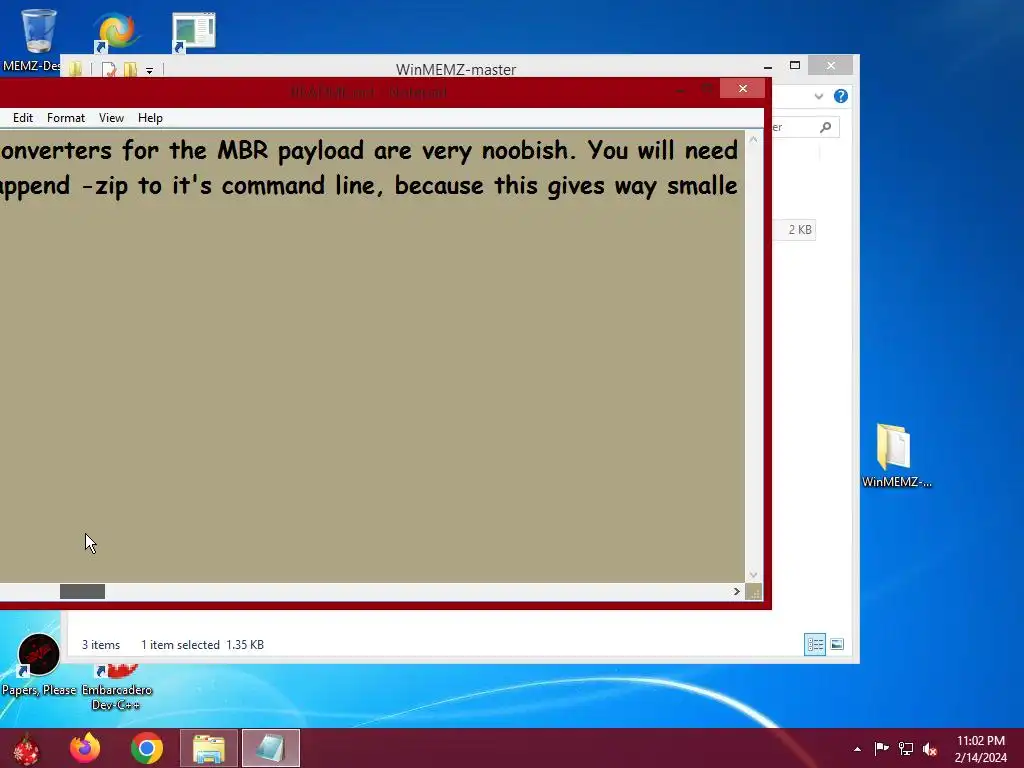This screenshot has width=1024, height=768.
Task: Expand the ribbon chevron in WinMEMZ-master window
Action: (819, 97)
